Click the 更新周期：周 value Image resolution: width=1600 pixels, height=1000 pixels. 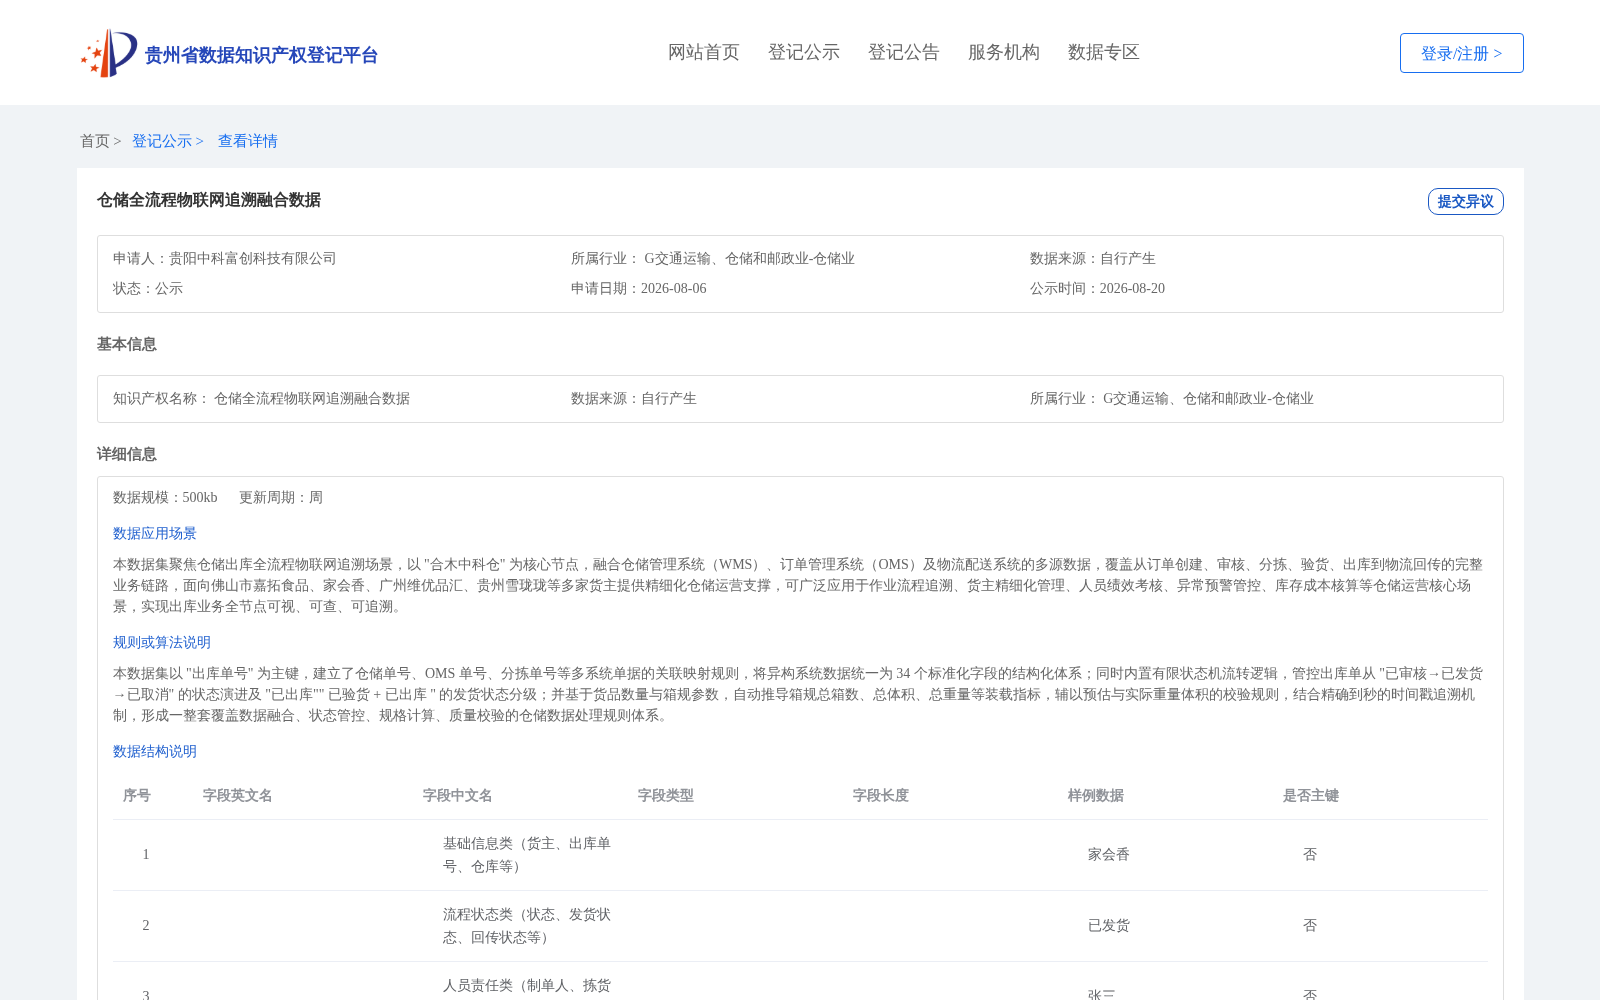(281, 497)
